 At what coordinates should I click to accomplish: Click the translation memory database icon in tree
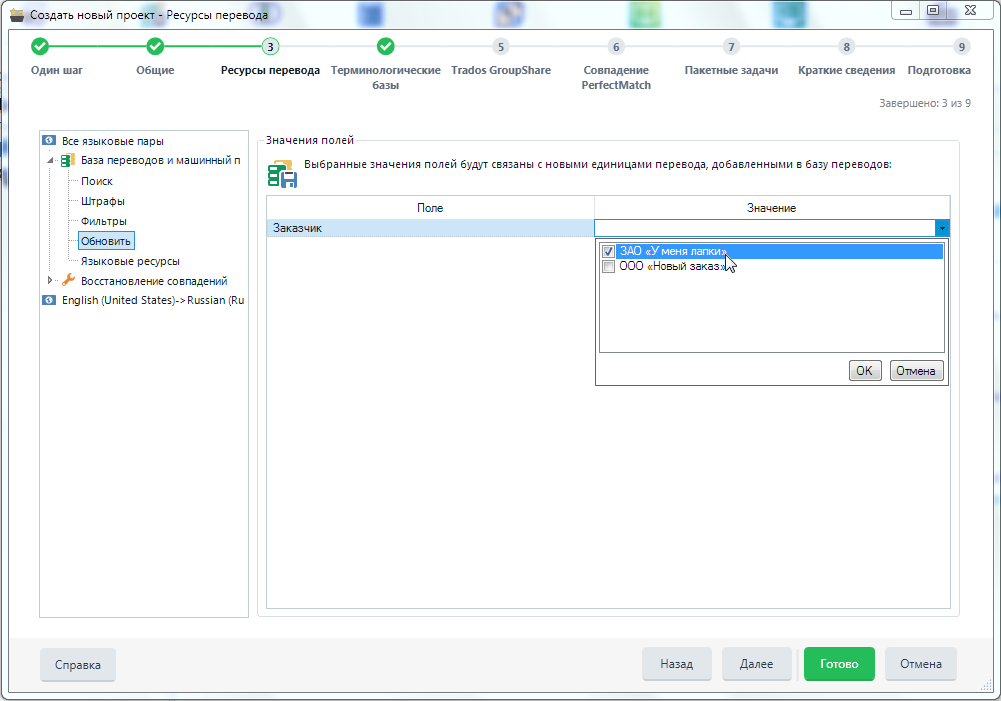tap(68, 161)
